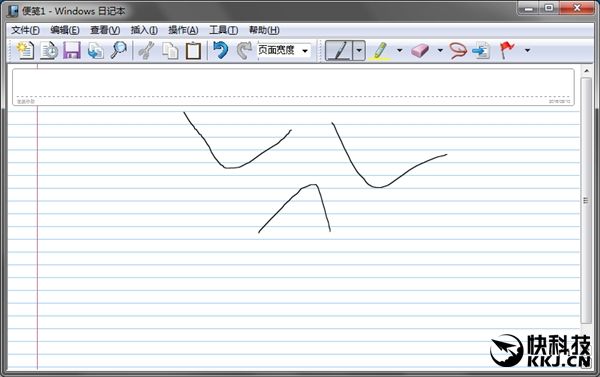Image resolution: width=600 pixels, height=377 pixels.
Task: Click the Cut scissors icon
Action: pyautogui.click(x=146, y=50)
